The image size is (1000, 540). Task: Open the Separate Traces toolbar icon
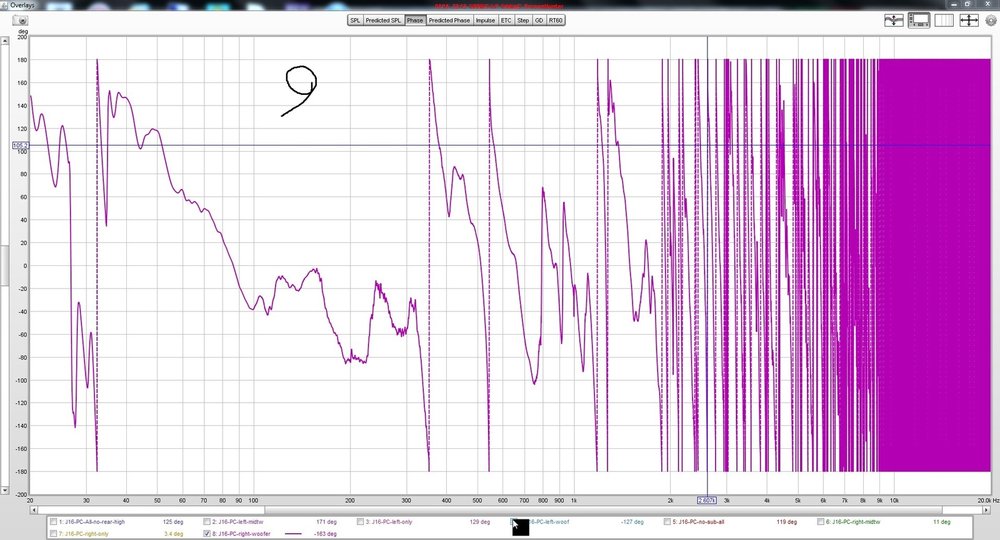[893, 20]
